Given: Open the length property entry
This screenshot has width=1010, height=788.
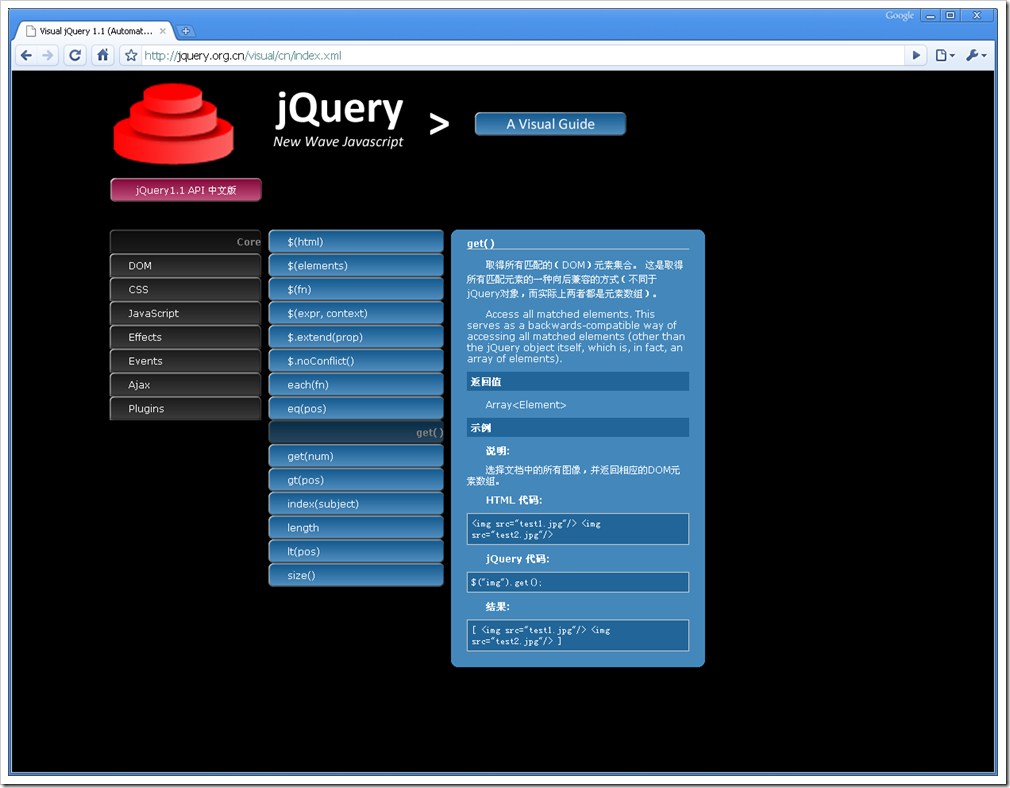Looking at the screenshot, I should point(356,528).
